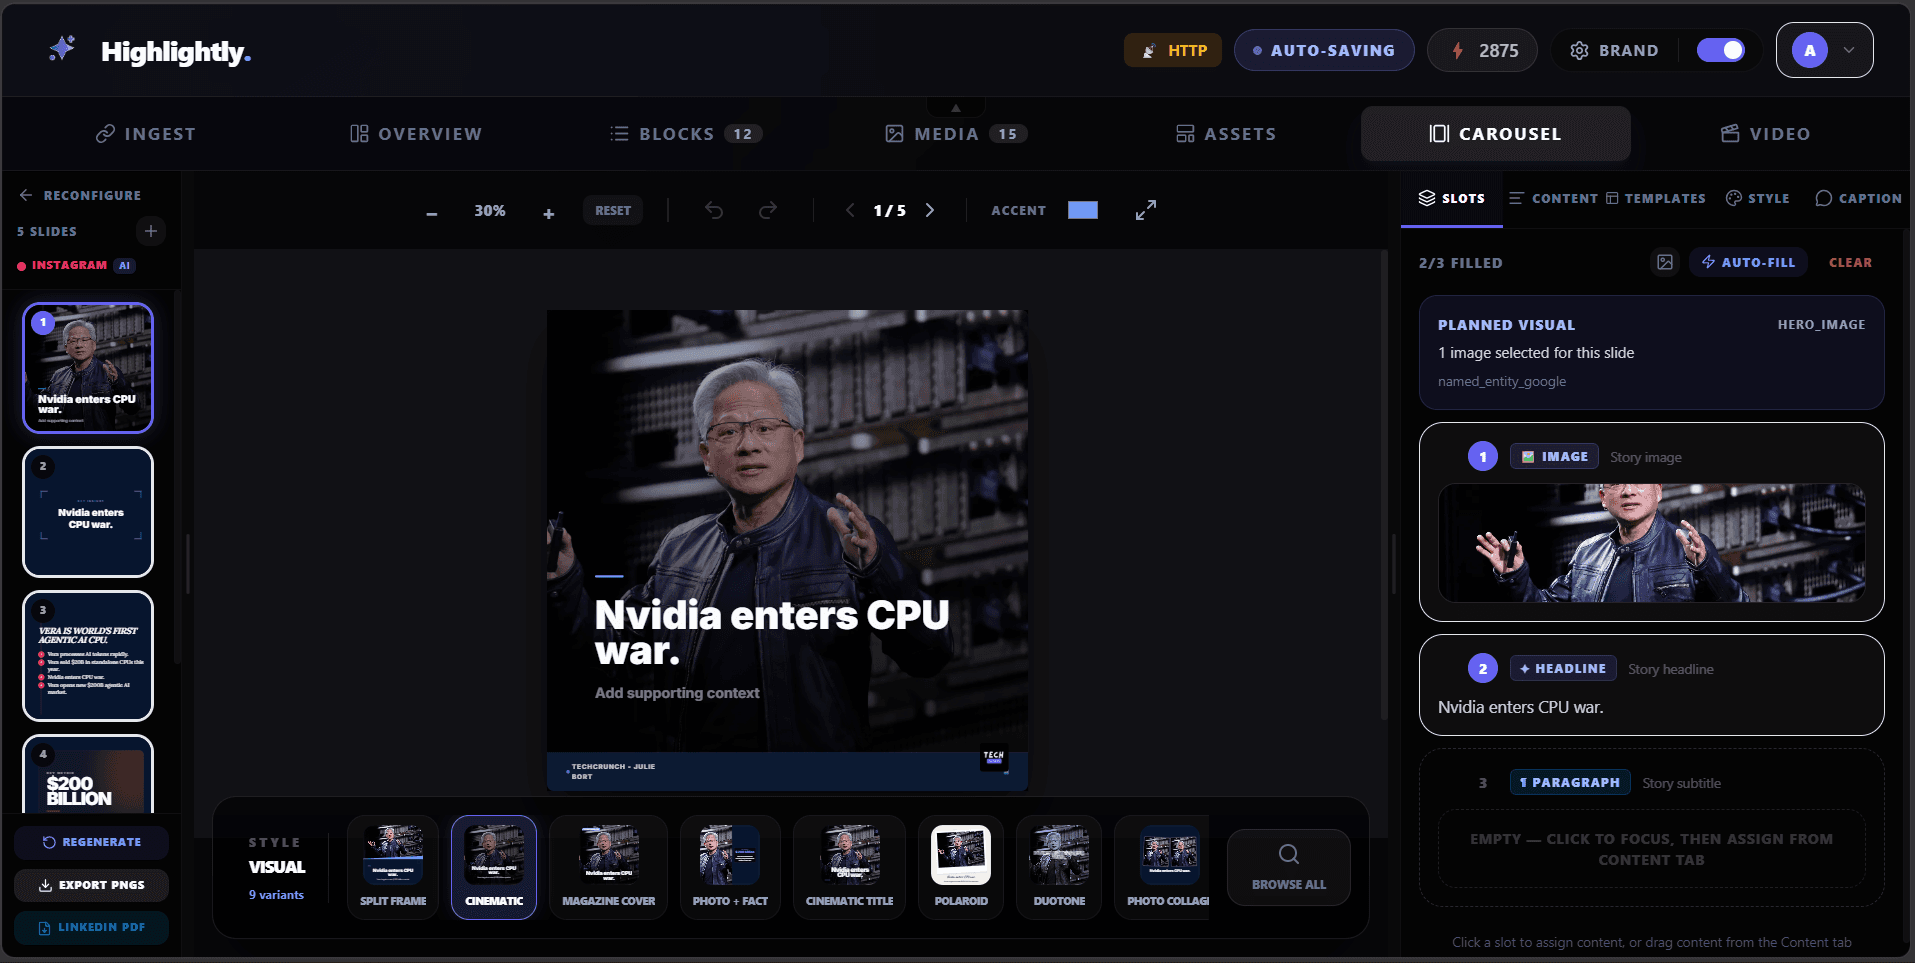The image size is (1915, 963).
Task: Toggle the Brand switch
Action: coord(1721,50)
